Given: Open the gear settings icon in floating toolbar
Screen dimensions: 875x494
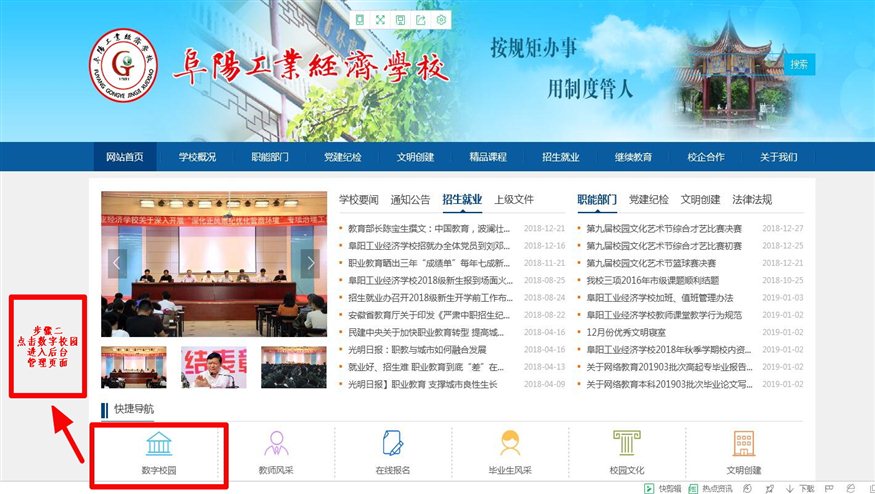Looking at the screenshot, I should [441, 20].
